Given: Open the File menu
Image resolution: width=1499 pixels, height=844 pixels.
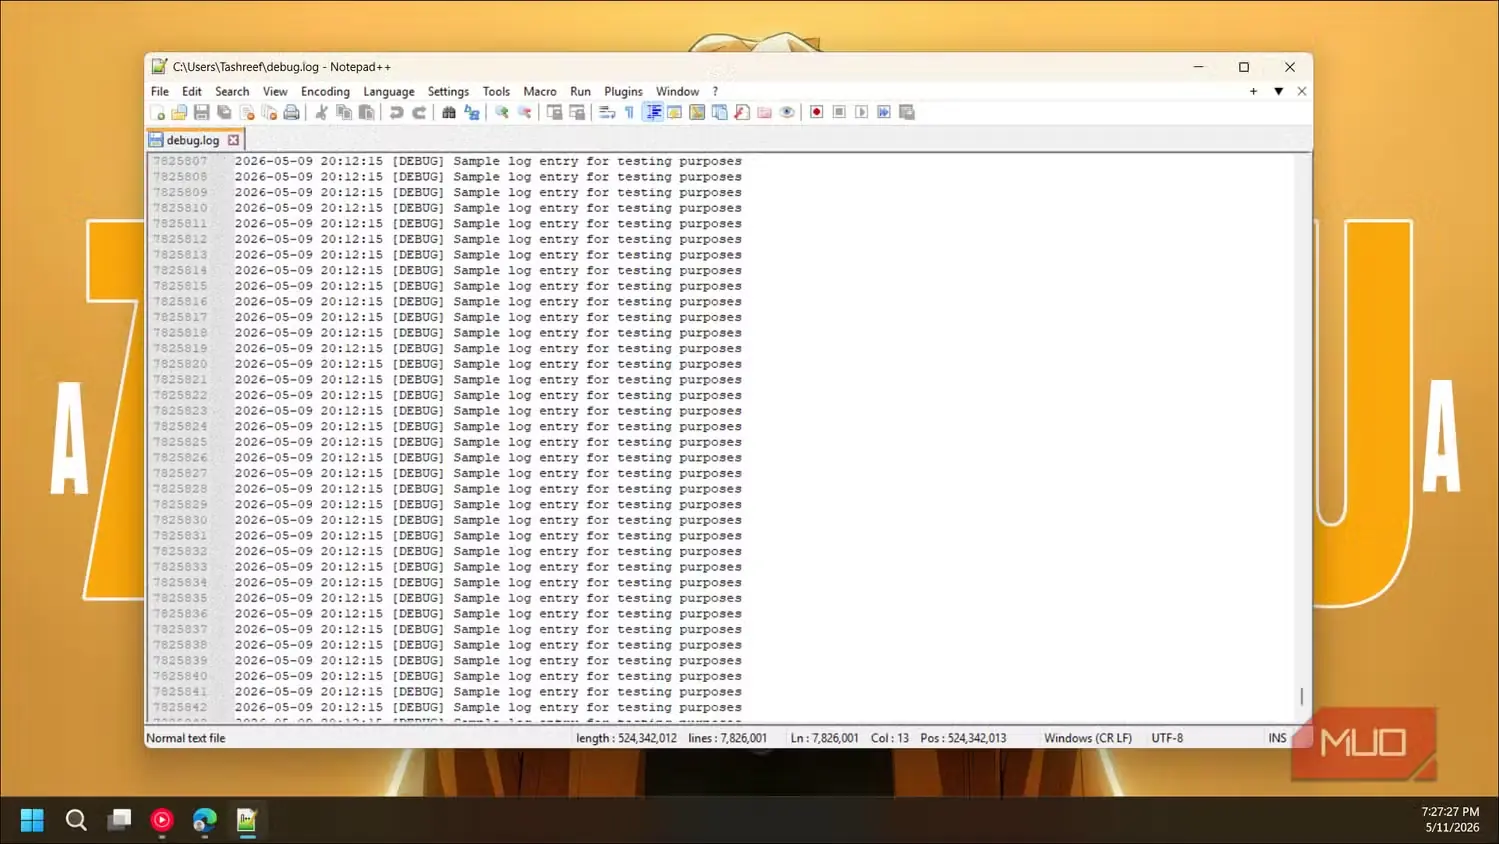Looking at the screenshot, I should pos(160,91).
